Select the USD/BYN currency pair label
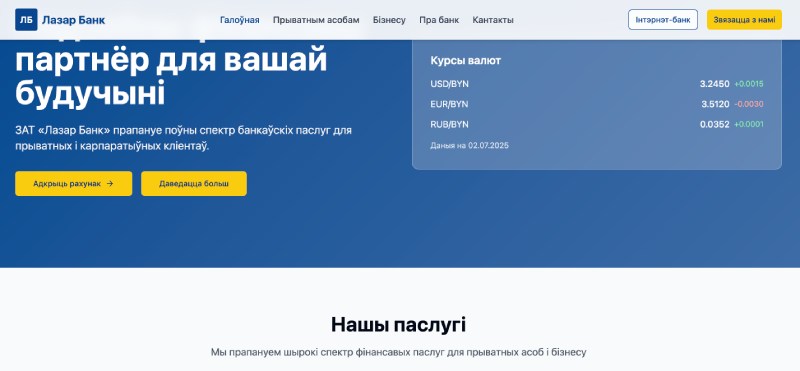This screenshot has width=800, height=371. (449, 84)
